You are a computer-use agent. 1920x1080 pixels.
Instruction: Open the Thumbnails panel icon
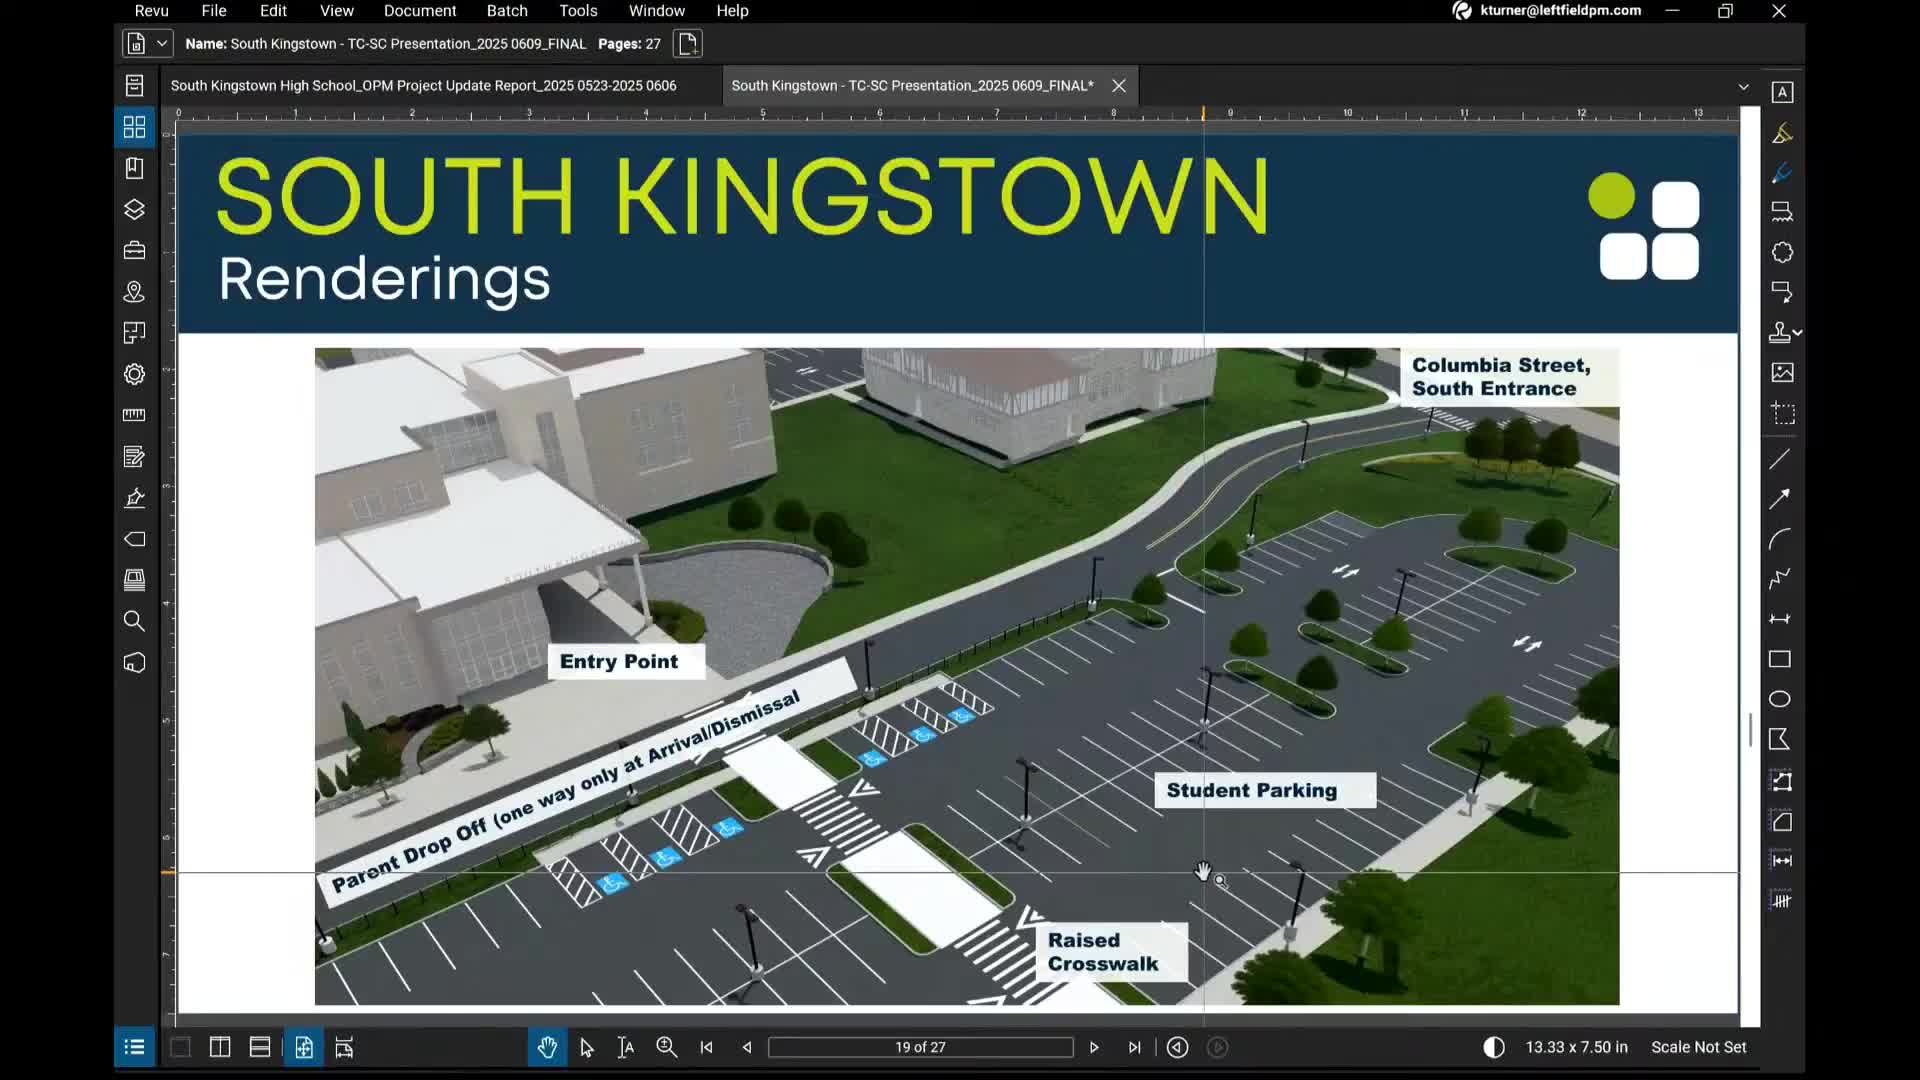(134, 127)
